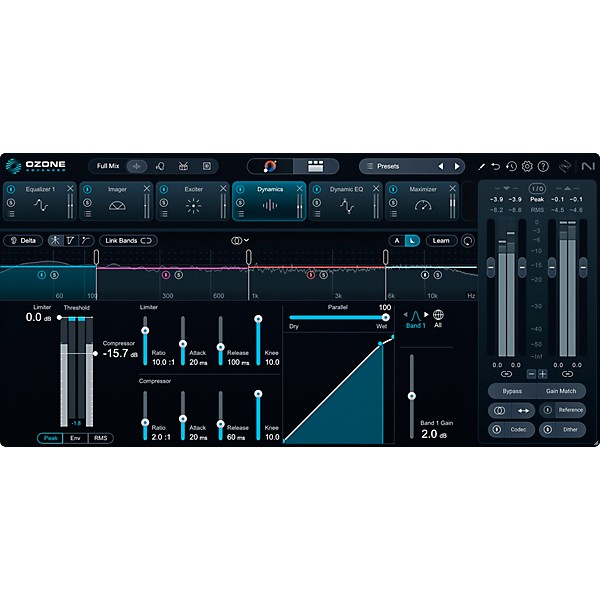Viewport: 600px width, 600px height.
Task: Open the Presets dropdown
Action: (412, 166)
